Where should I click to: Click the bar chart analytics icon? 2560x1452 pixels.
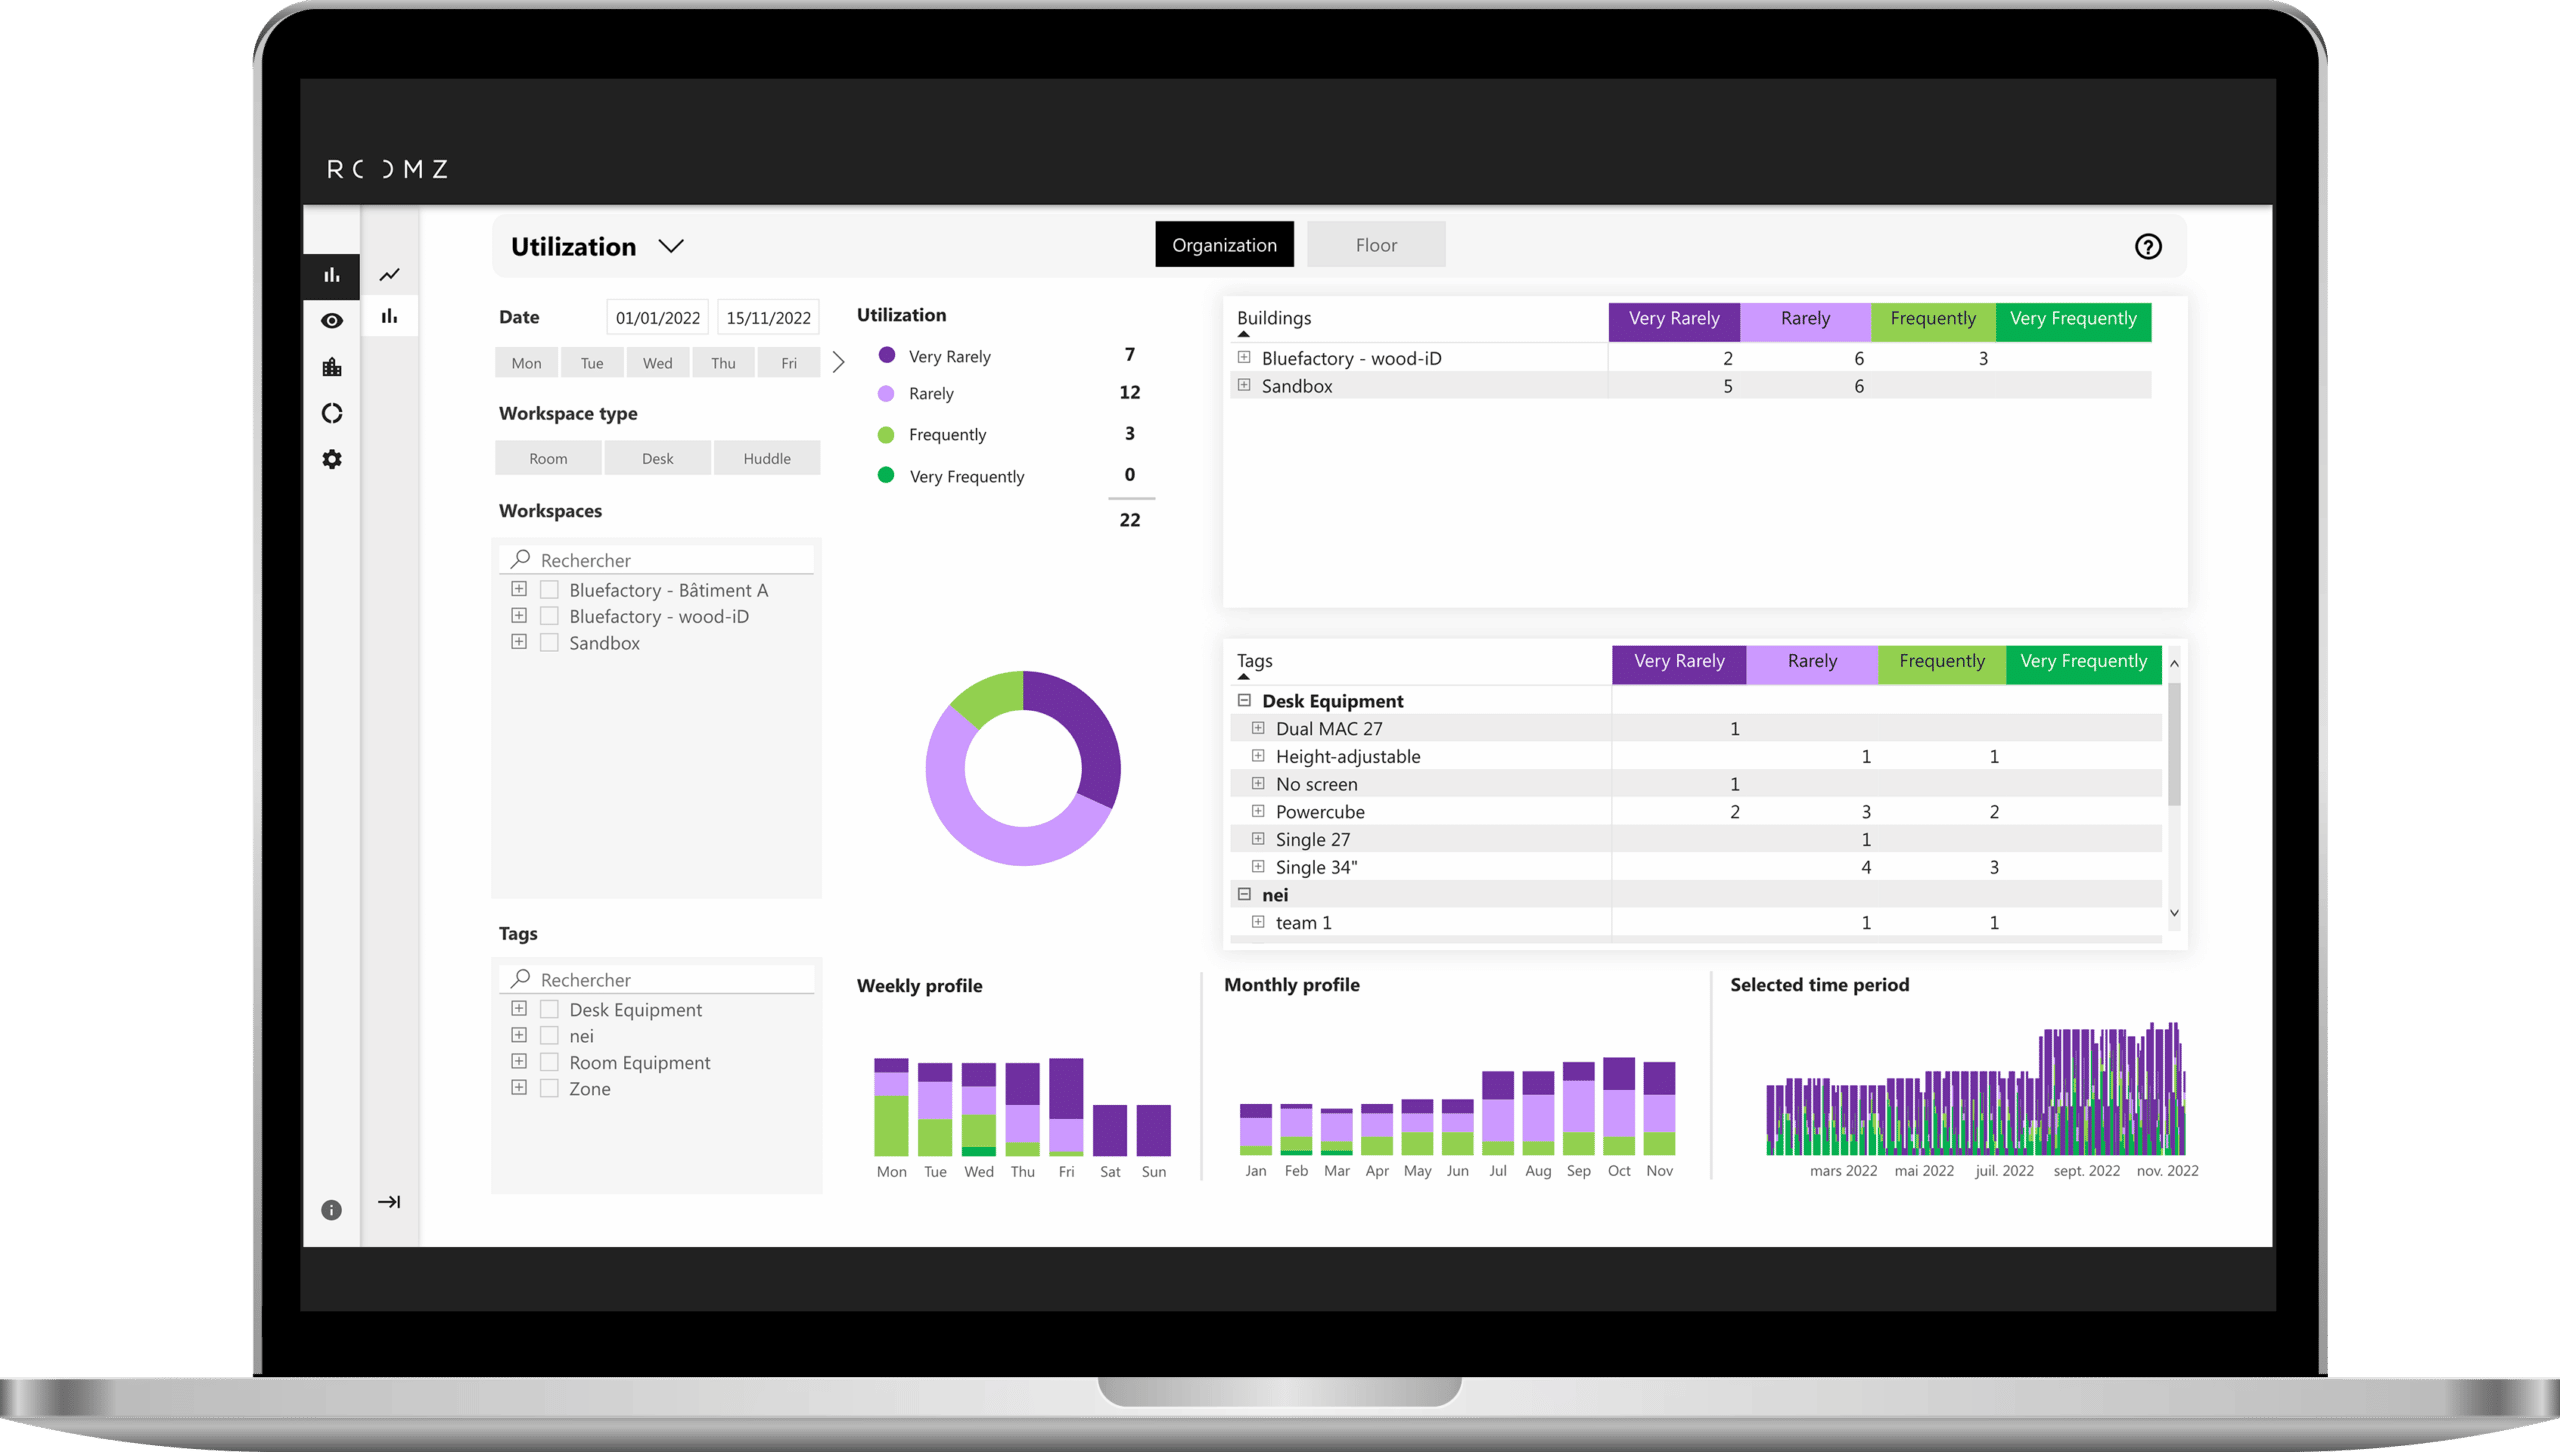(x=334, y=274)
